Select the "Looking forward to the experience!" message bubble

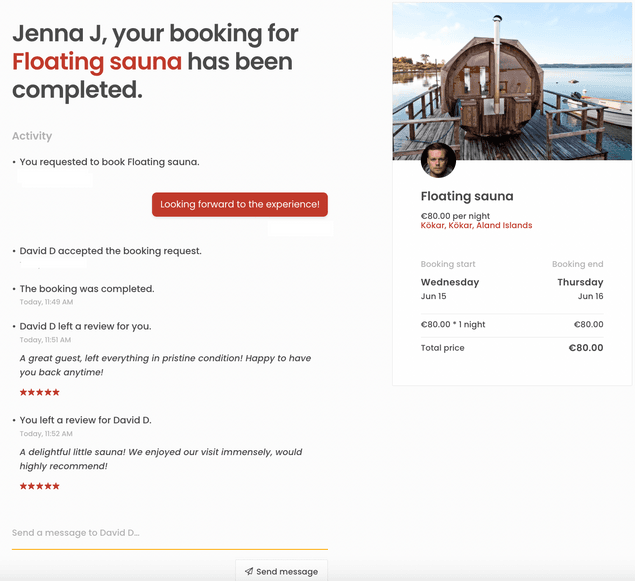[x=240, y=205]
